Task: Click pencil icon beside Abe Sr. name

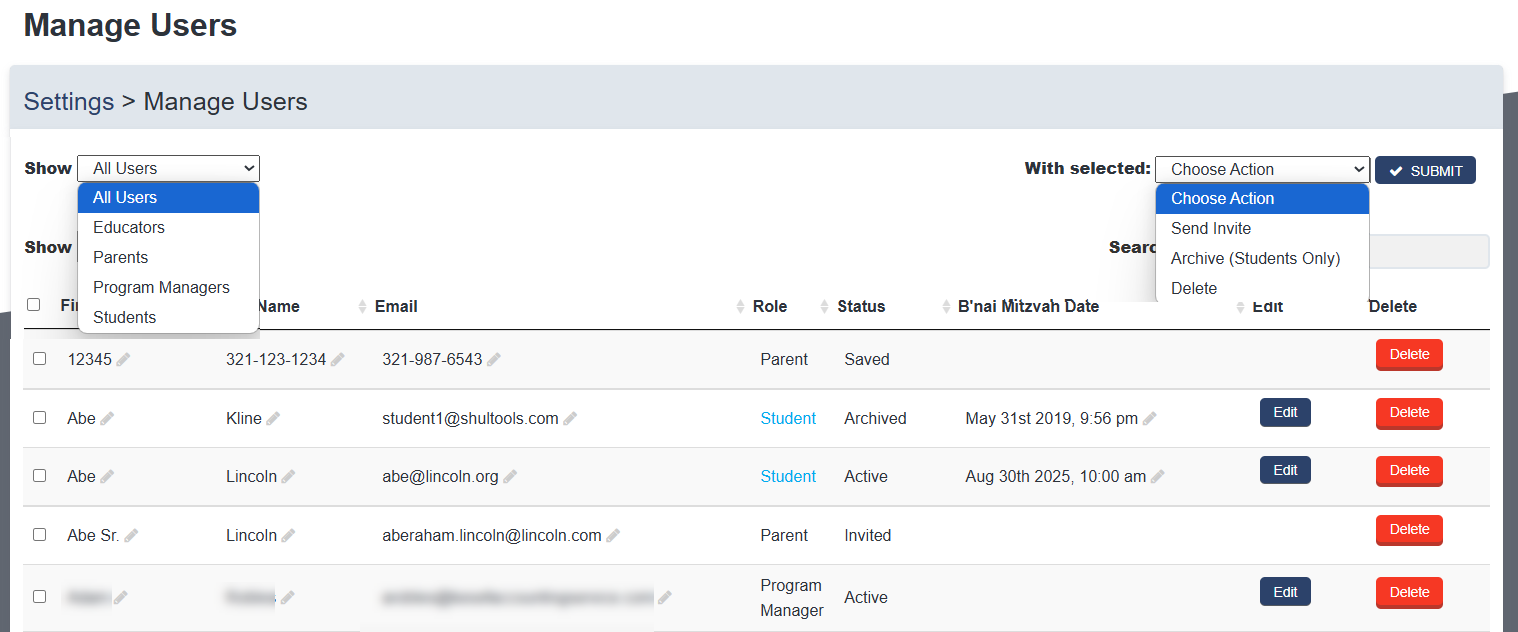Action: tap(131, 536)
